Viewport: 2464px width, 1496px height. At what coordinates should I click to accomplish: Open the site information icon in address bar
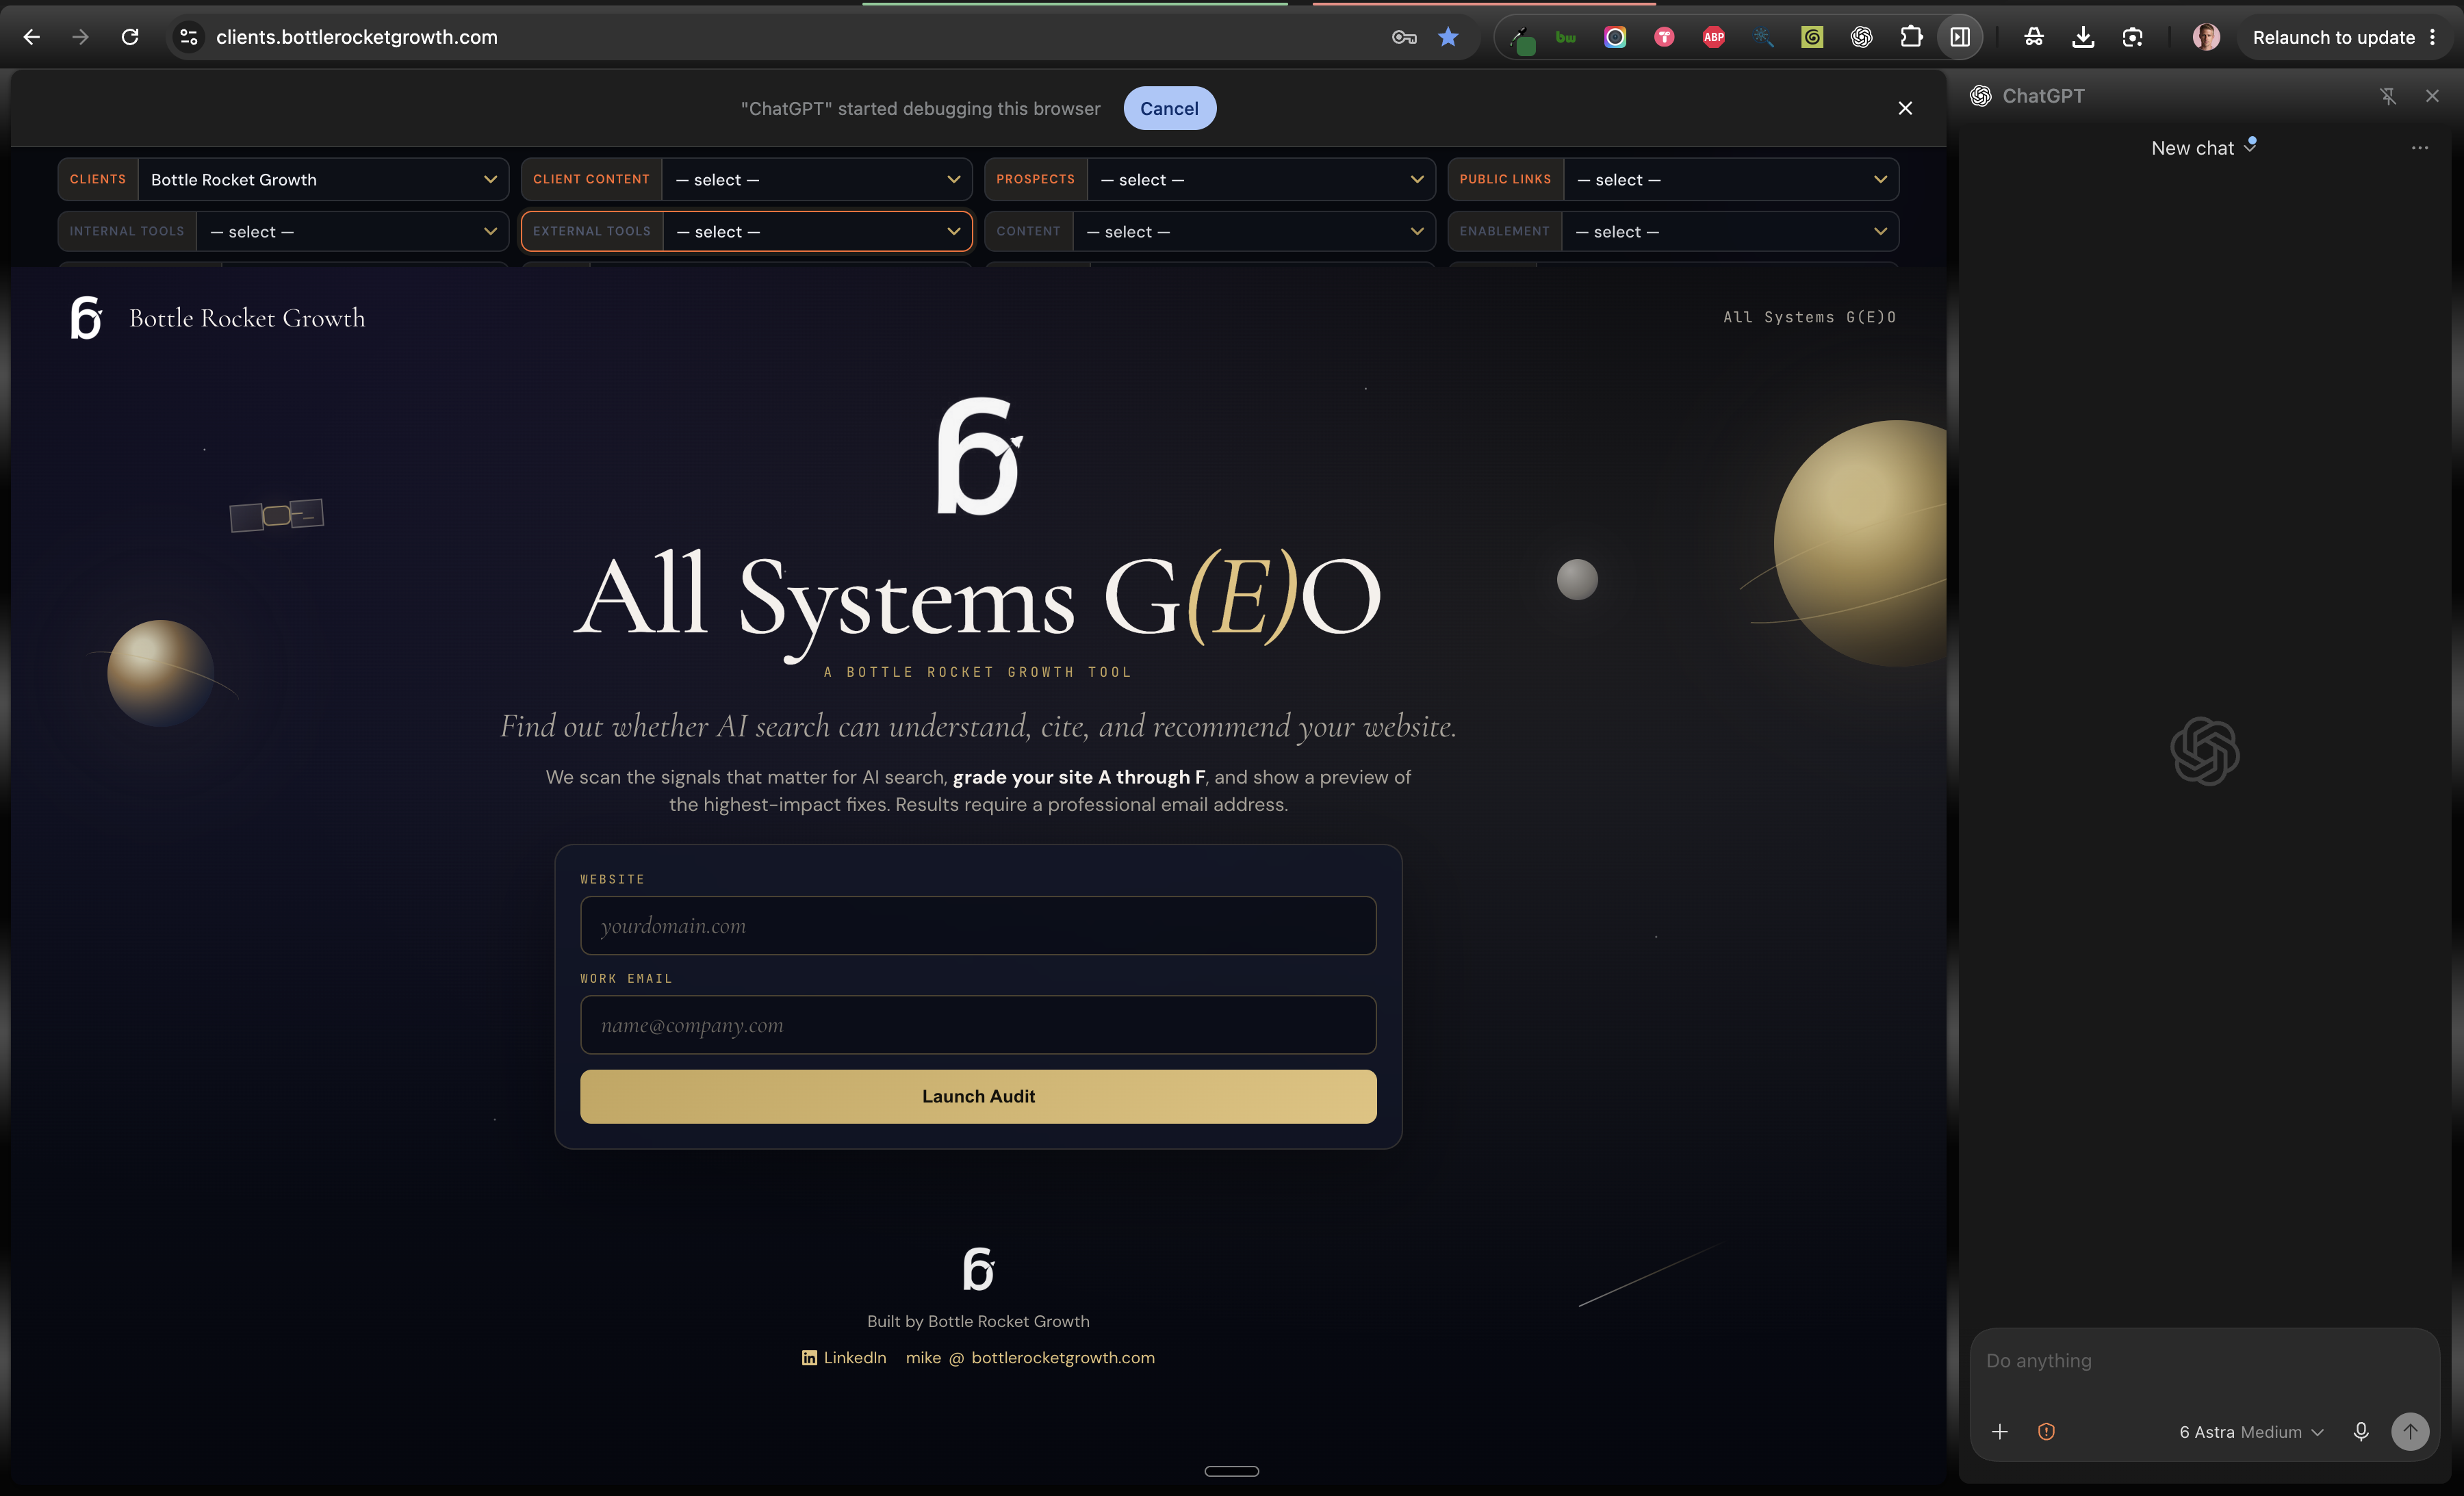(x=188, y=37)
